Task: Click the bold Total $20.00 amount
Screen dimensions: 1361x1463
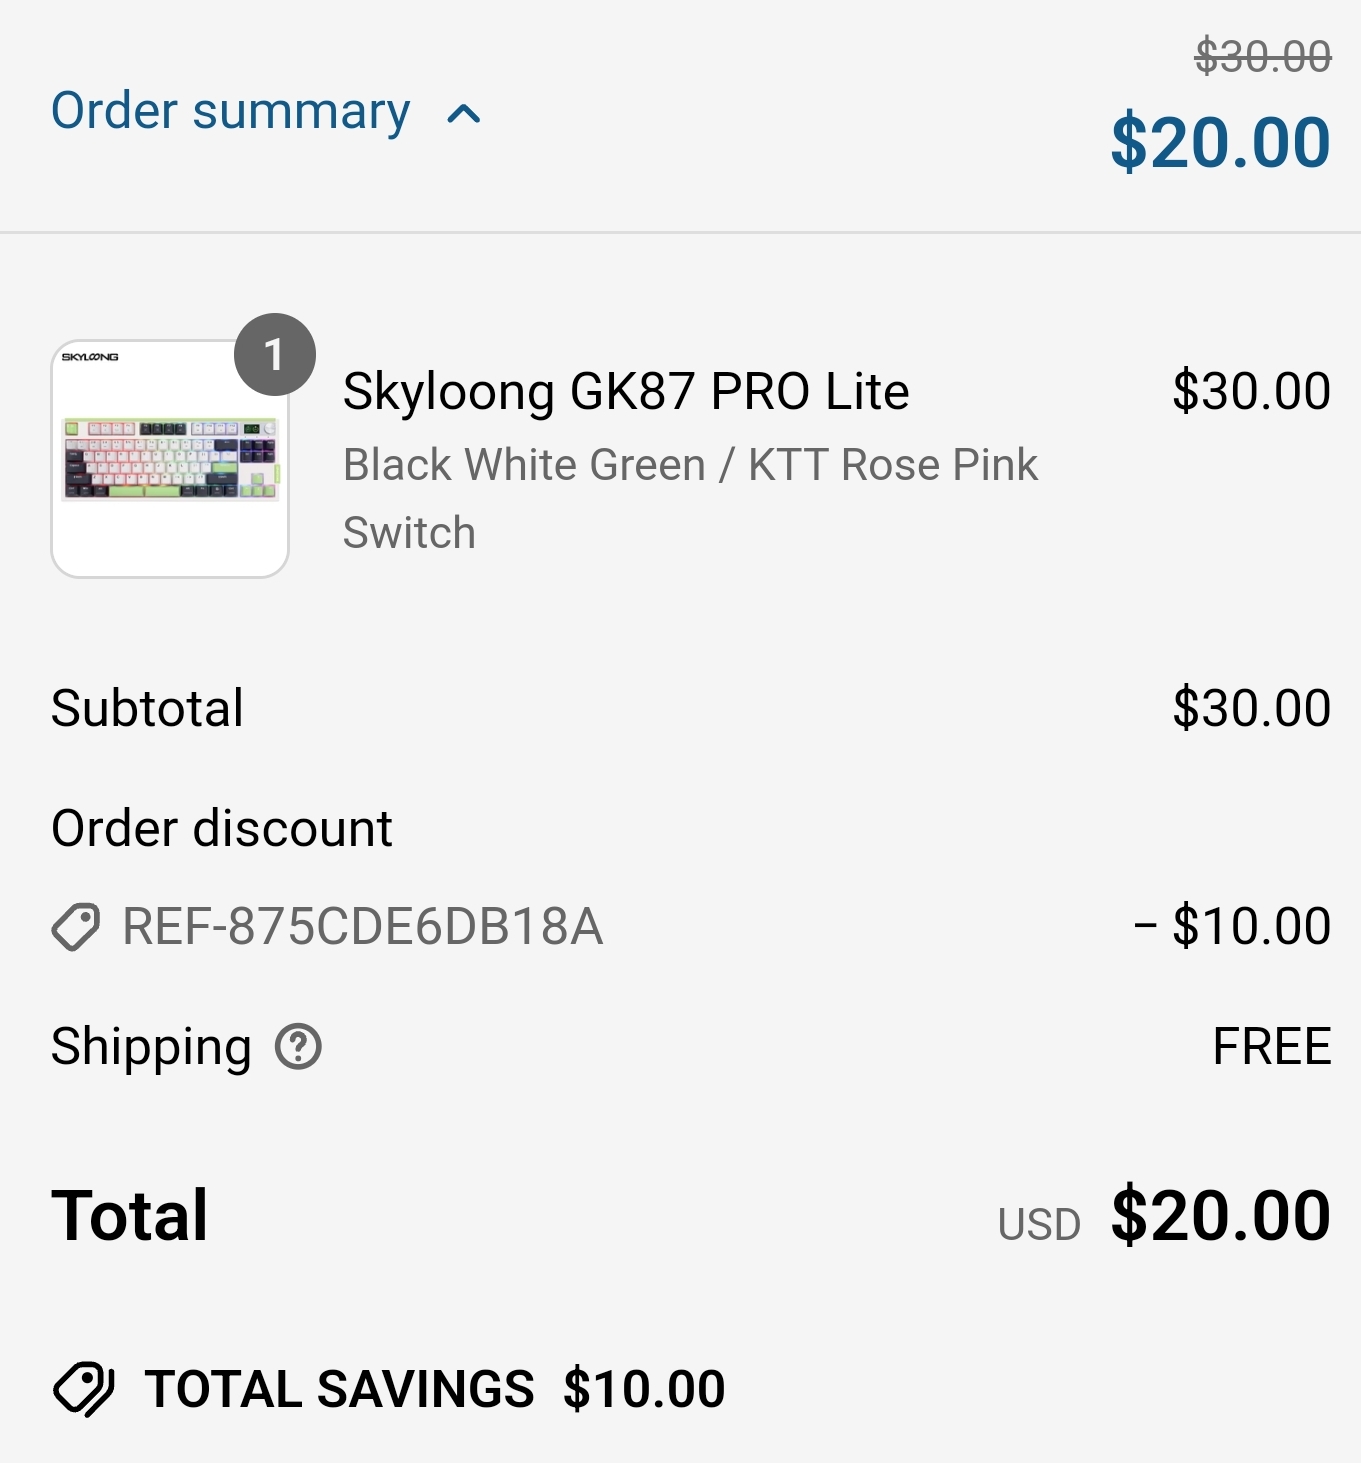Action: [x=1220, y=1216]
